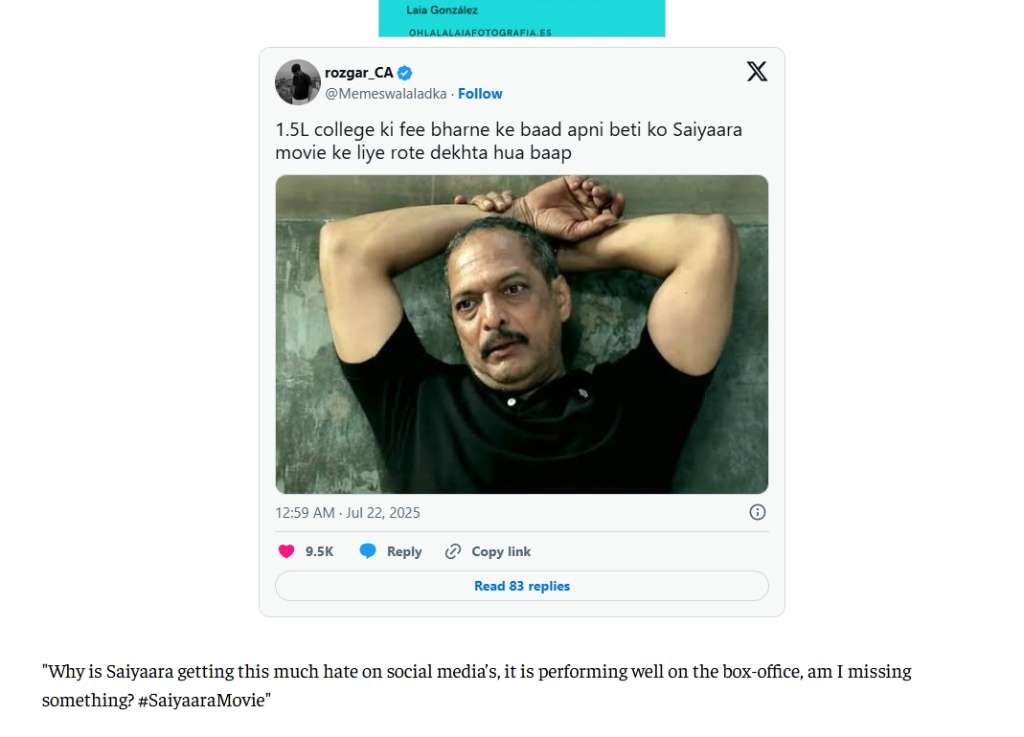Open the rozgar_CA profile avatar
The height and width of the screenshot is (737, 1024).
point(297,82)
